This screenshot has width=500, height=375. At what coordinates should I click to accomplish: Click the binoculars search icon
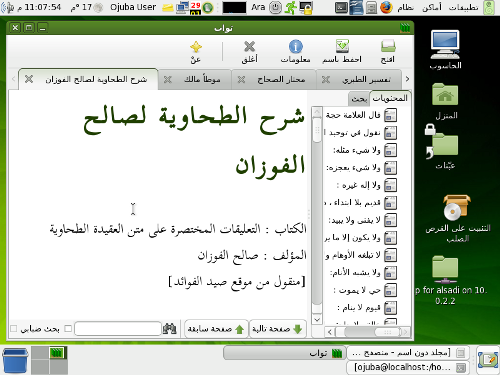tap(169, 329)
